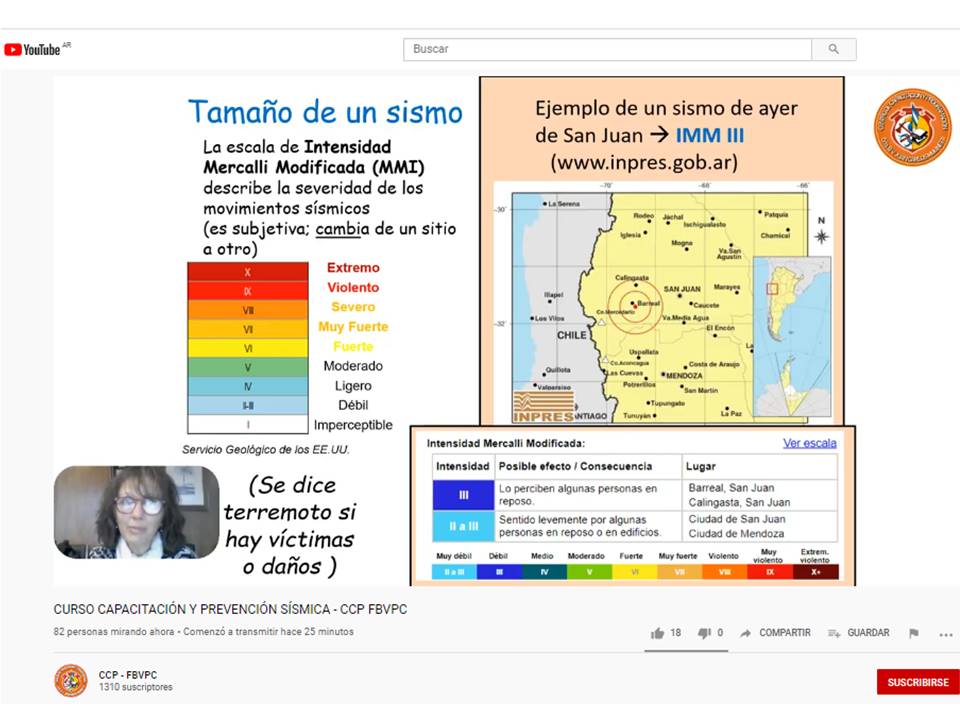Click the 'Tamaño de un sismo' heading
This screenshot has height=720, width=960.
pos(325,112)
